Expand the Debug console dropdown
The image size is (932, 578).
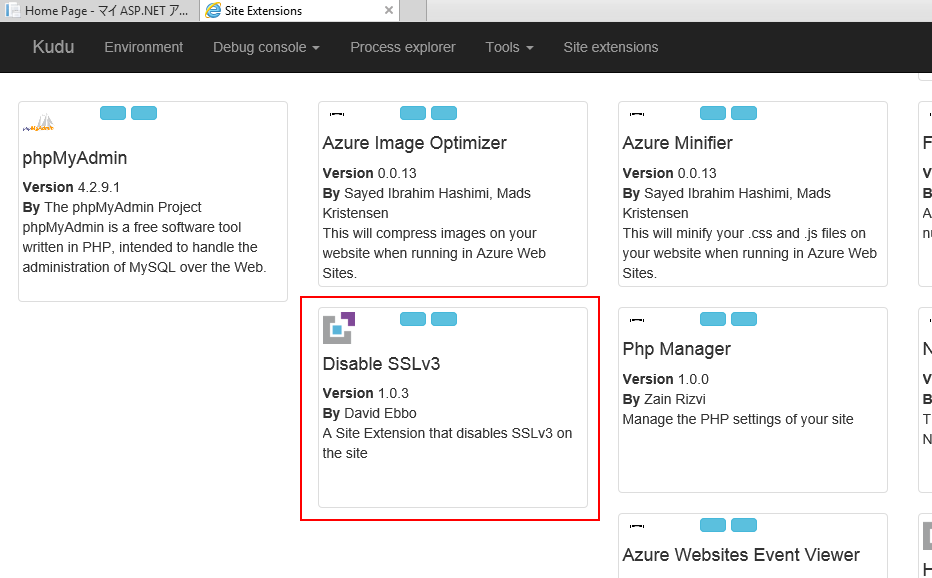(266, 47)
